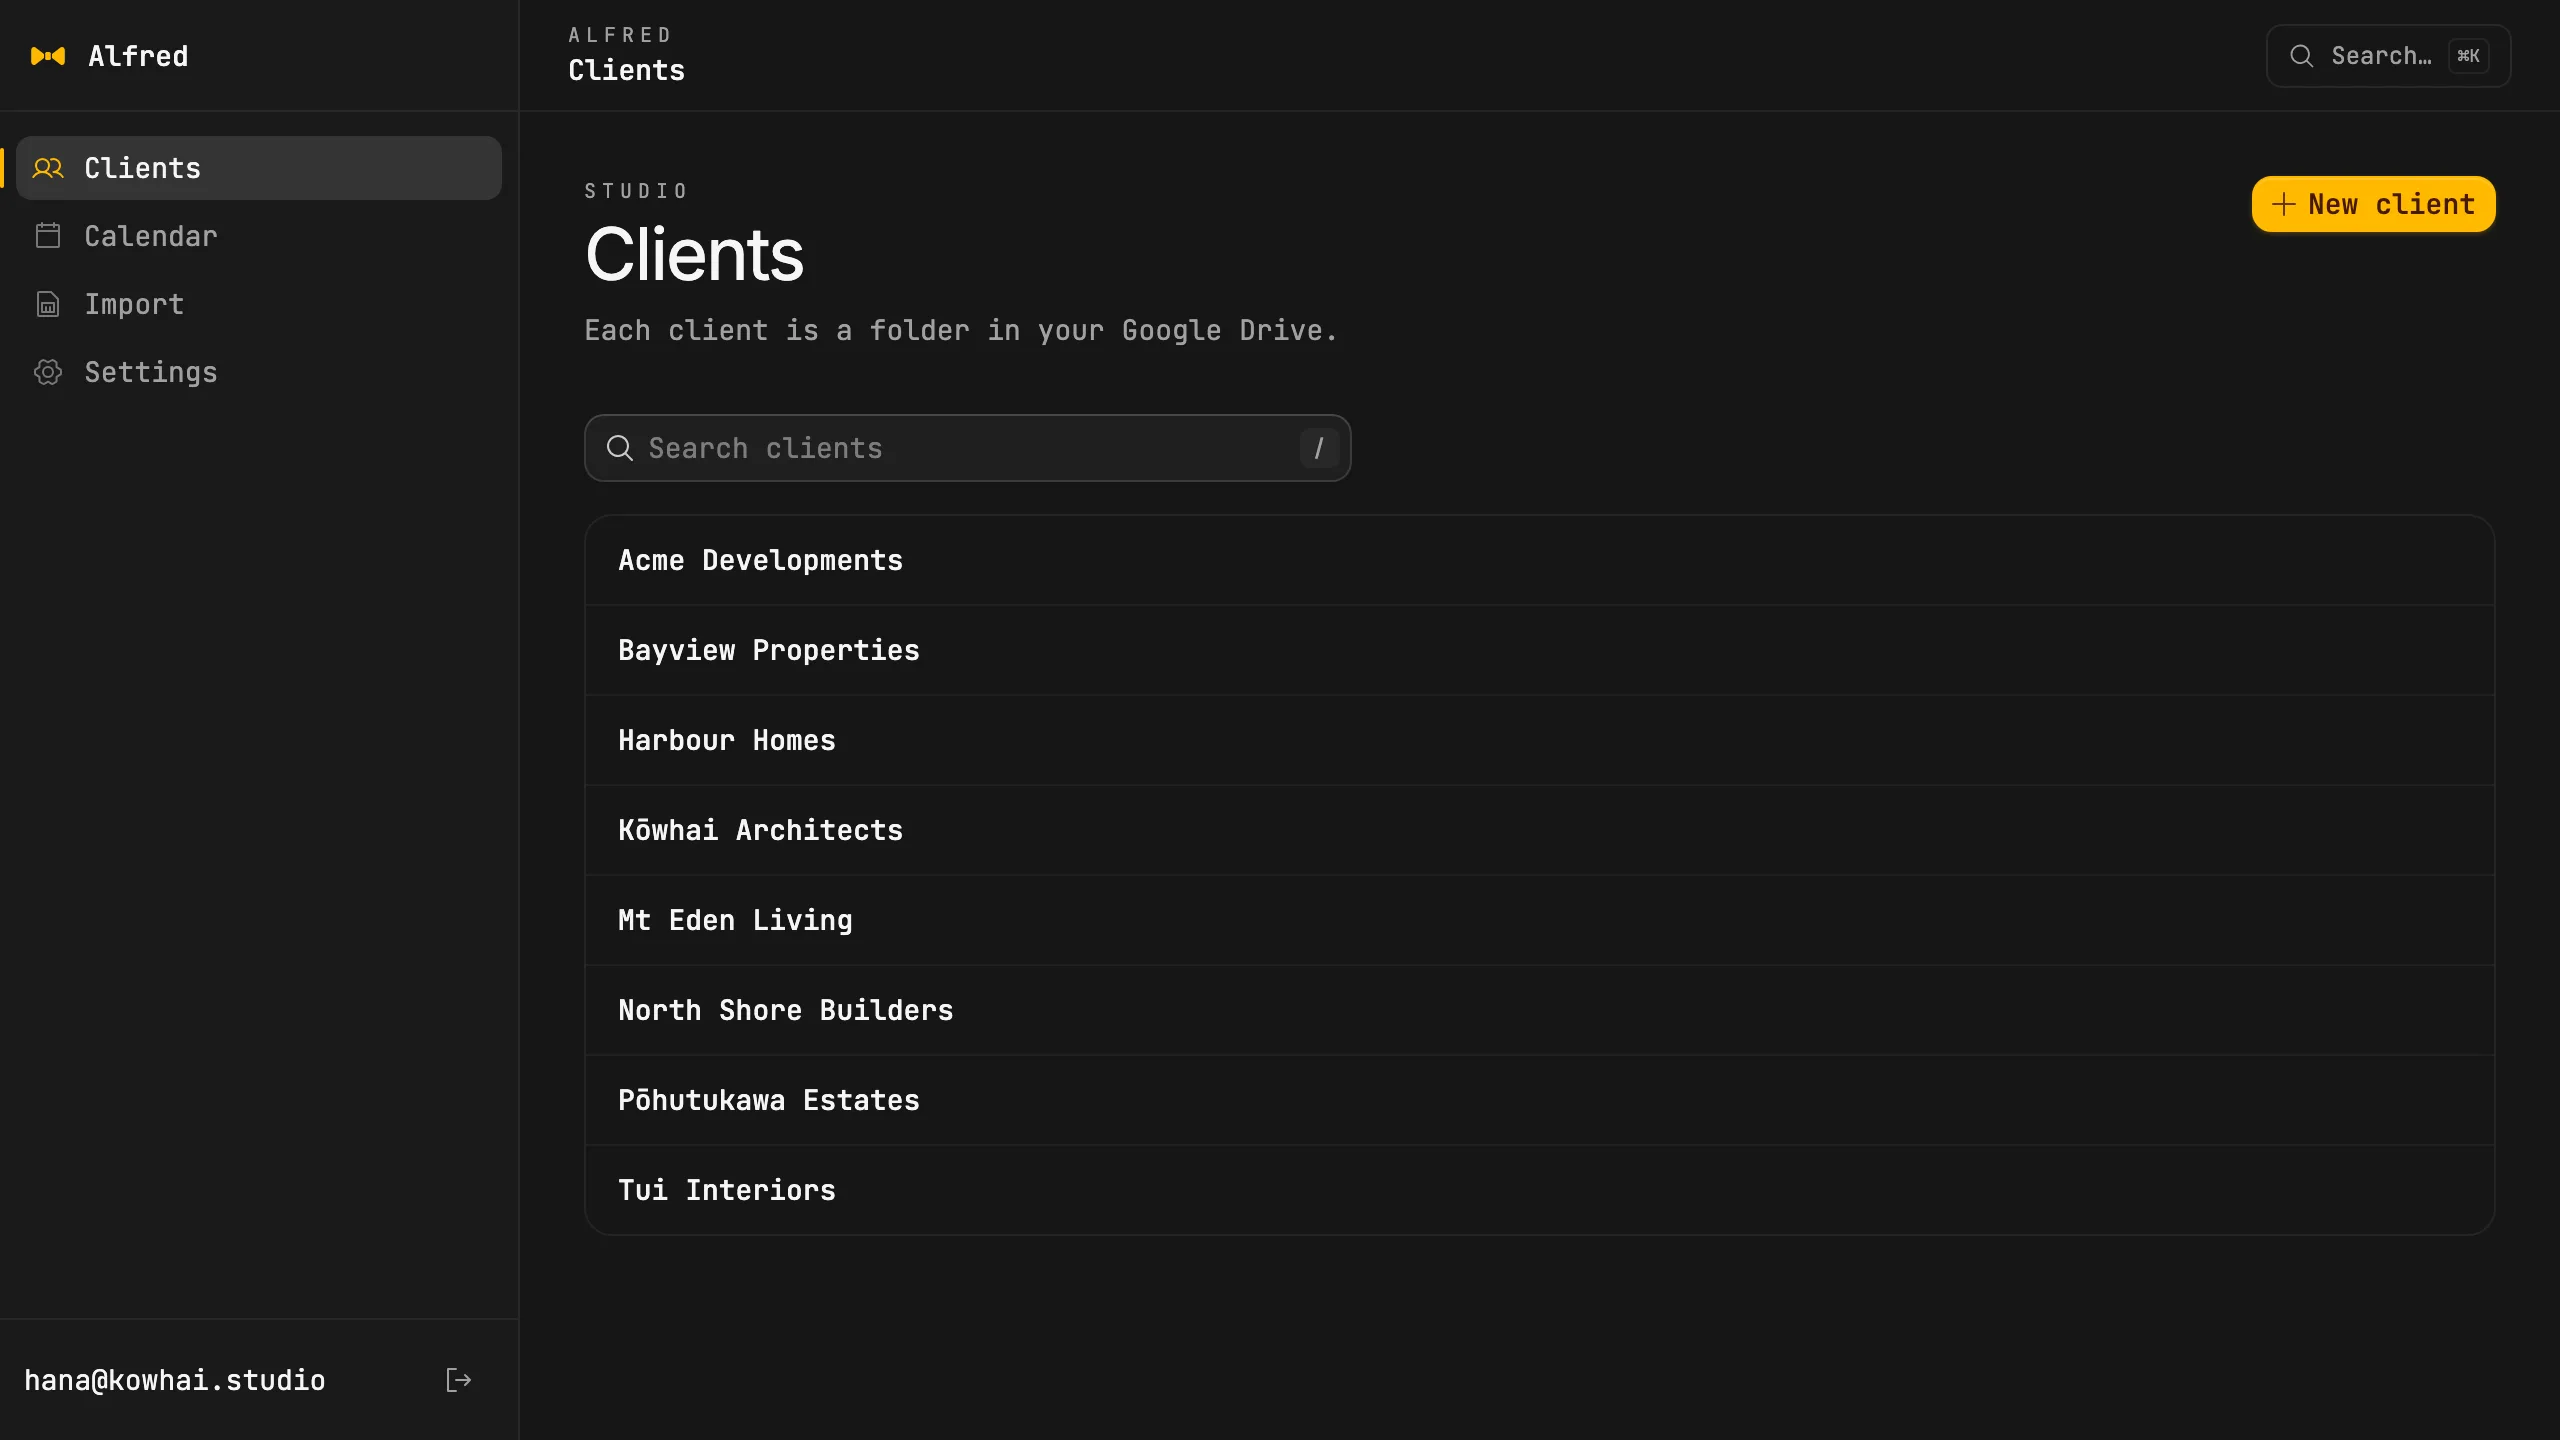
Task: Open the global Search… box in header
Action: (x=2388, y=56)
